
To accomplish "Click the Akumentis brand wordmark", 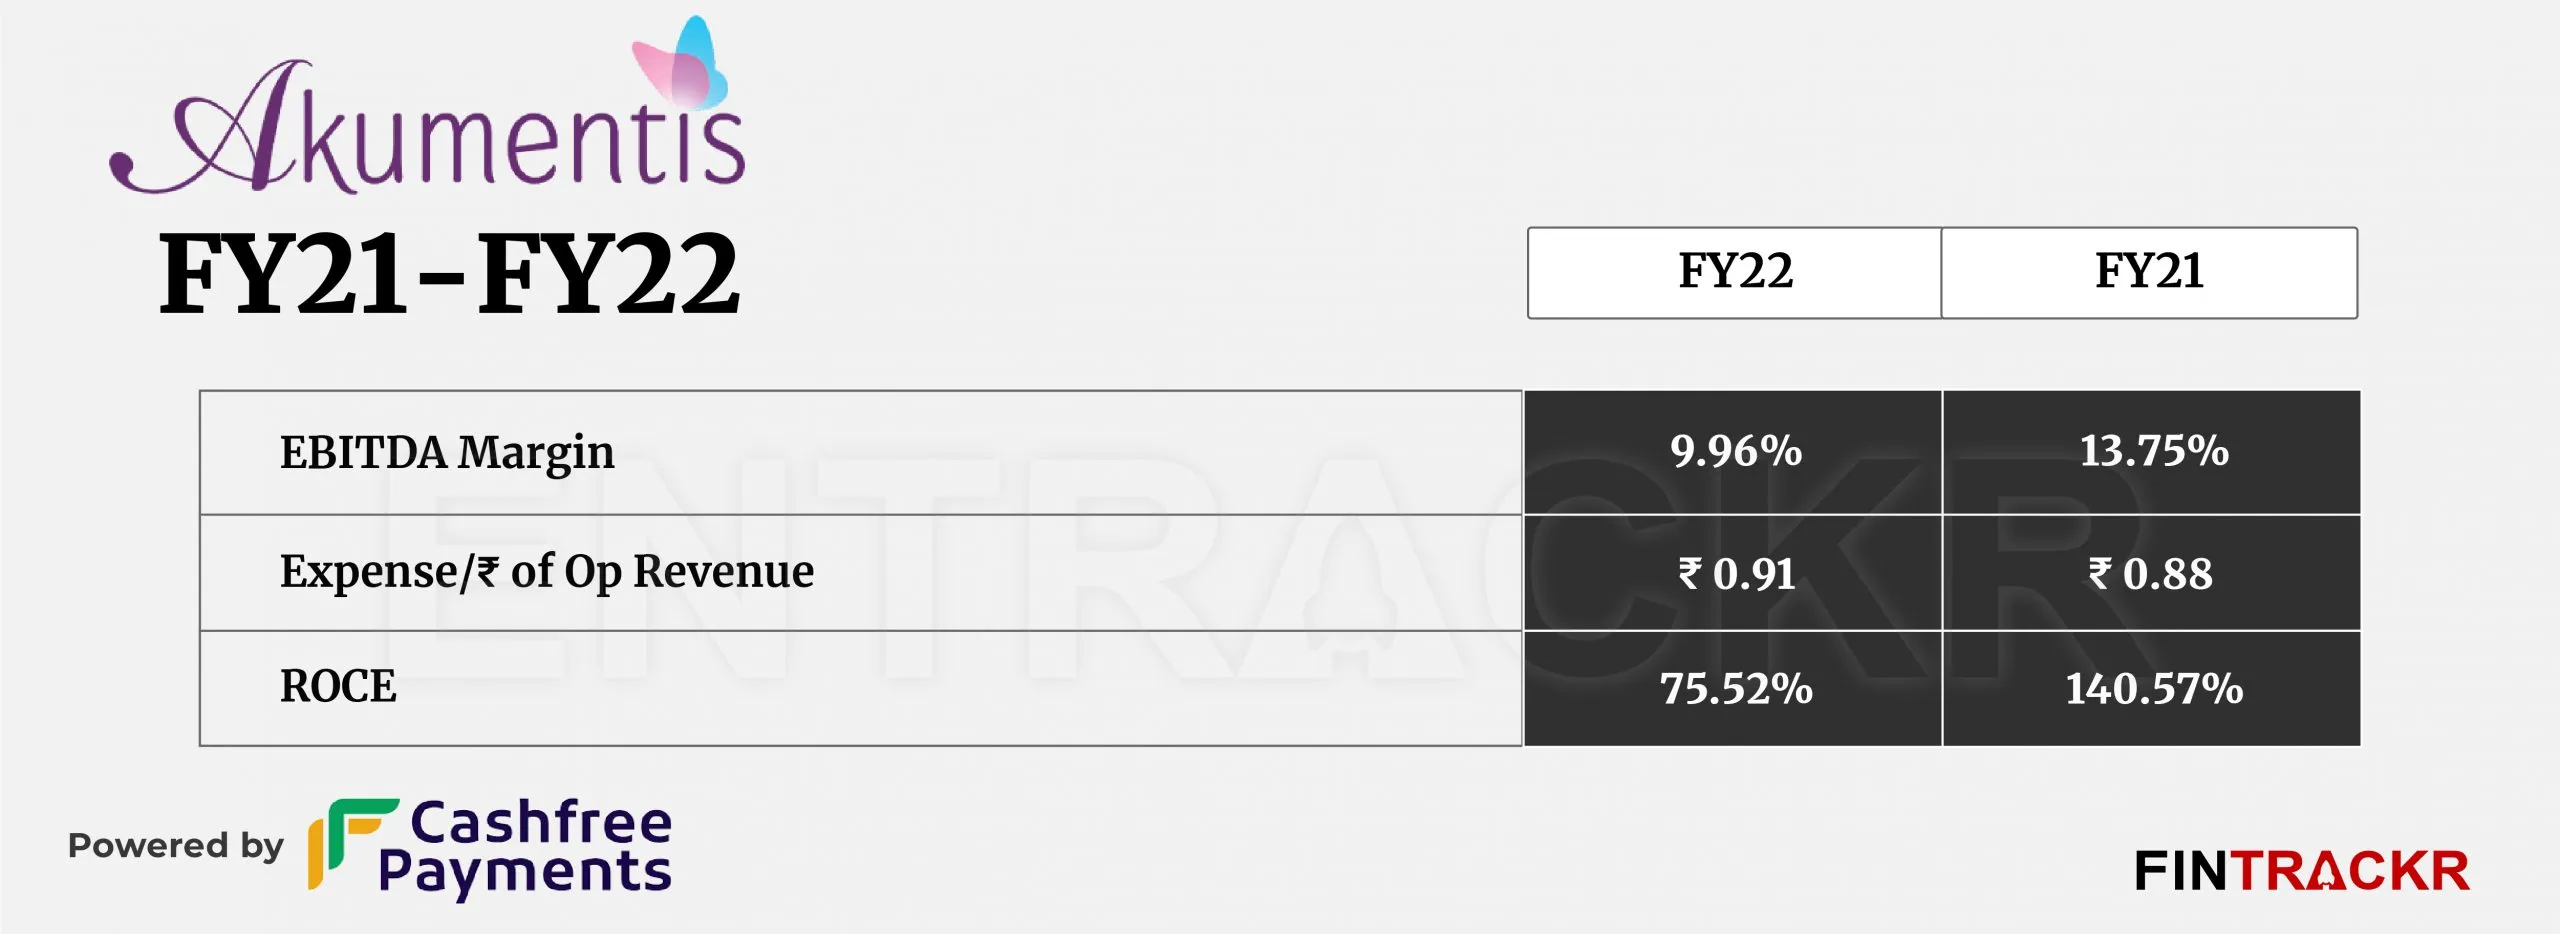I will pos(428,127).
